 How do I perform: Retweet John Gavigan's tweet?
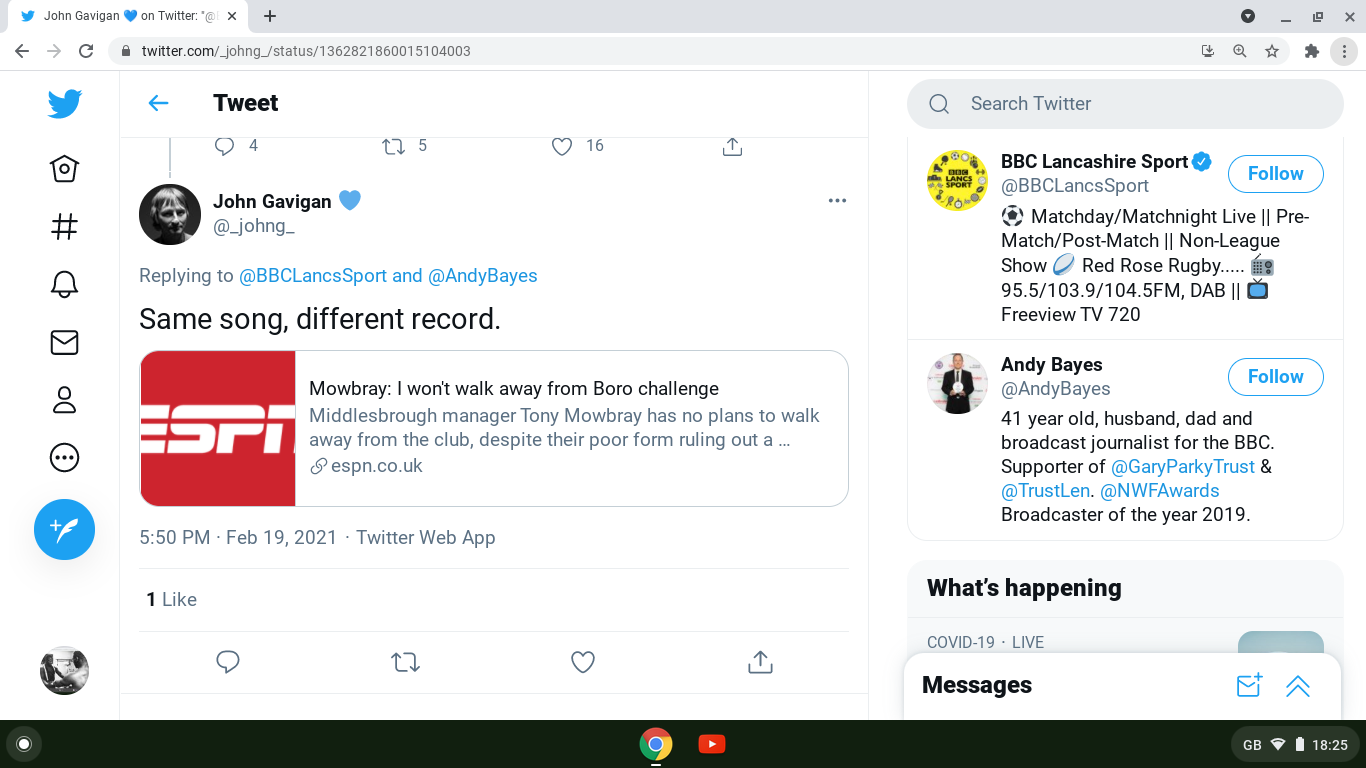tap(405, 662)
